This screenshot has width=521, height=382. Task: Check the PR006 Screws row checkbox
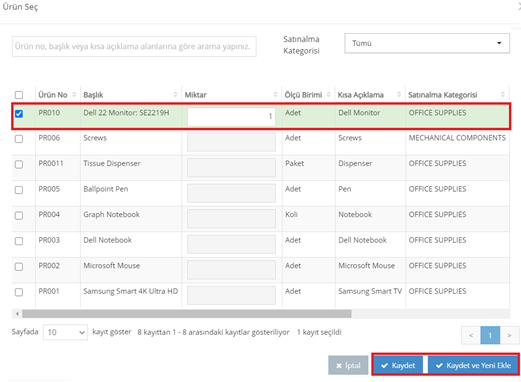[x=19, y=139]
